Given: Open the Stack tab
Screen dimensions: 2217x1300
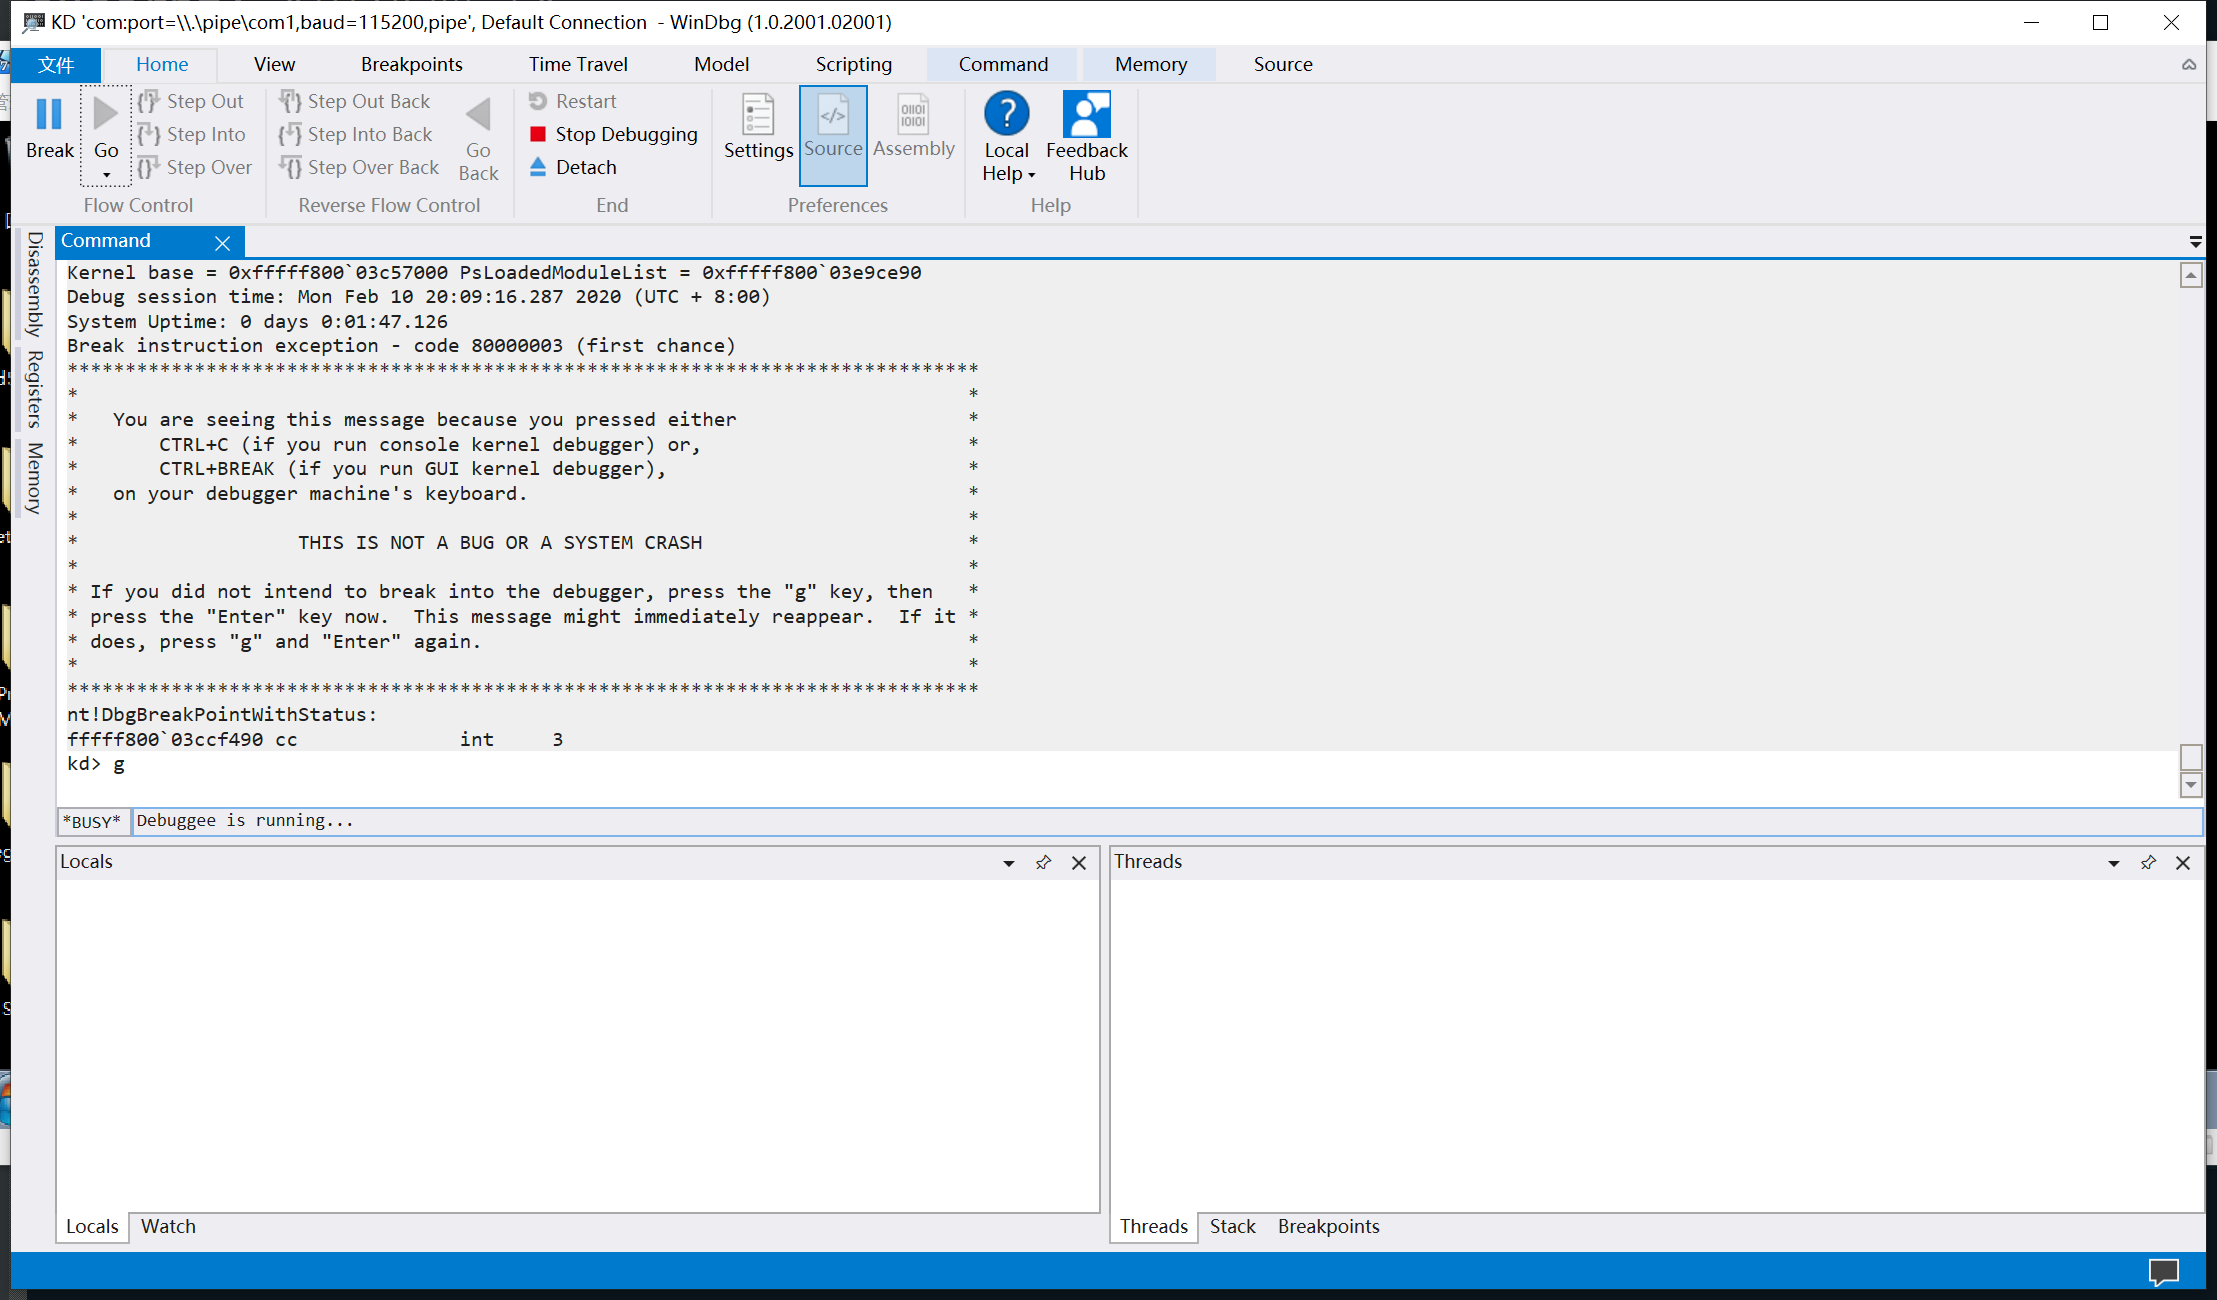Looking at the screenshot, I should coord(1232,1226).
